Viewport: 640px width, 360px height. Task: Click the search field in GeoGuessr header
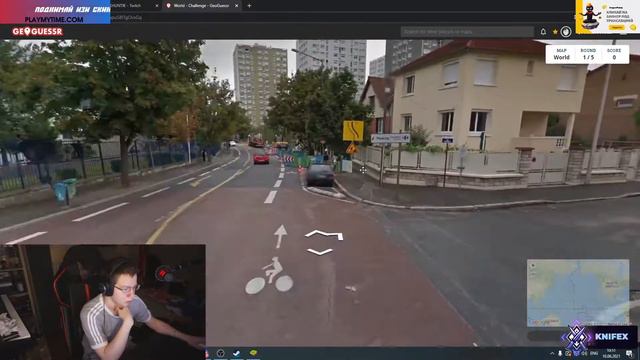[x=467, y=31]
